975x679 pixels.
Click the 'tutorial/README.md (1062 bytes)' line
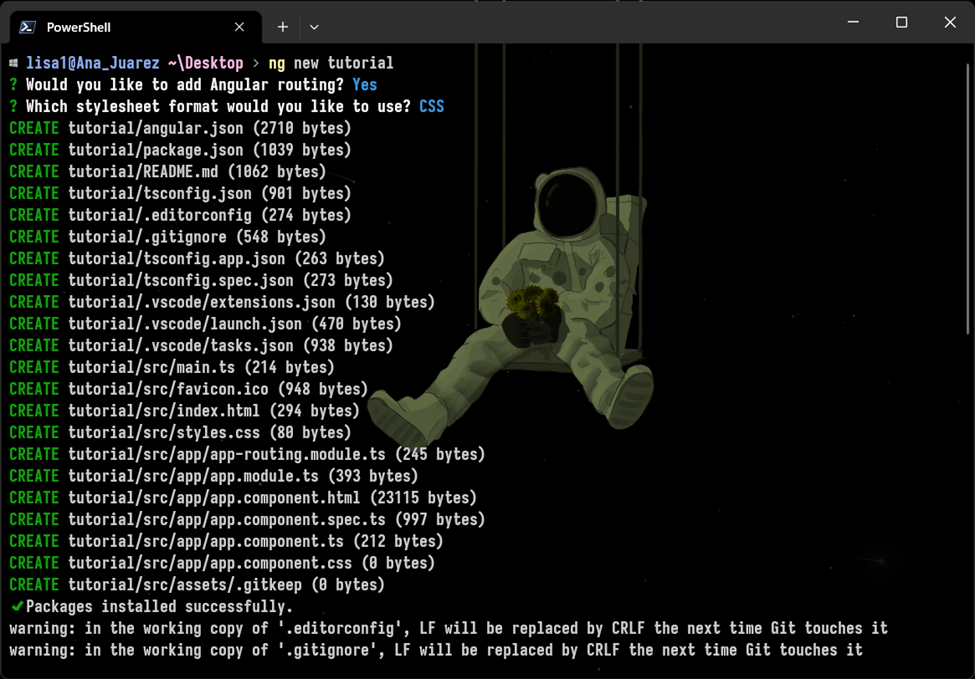[168, 172]
